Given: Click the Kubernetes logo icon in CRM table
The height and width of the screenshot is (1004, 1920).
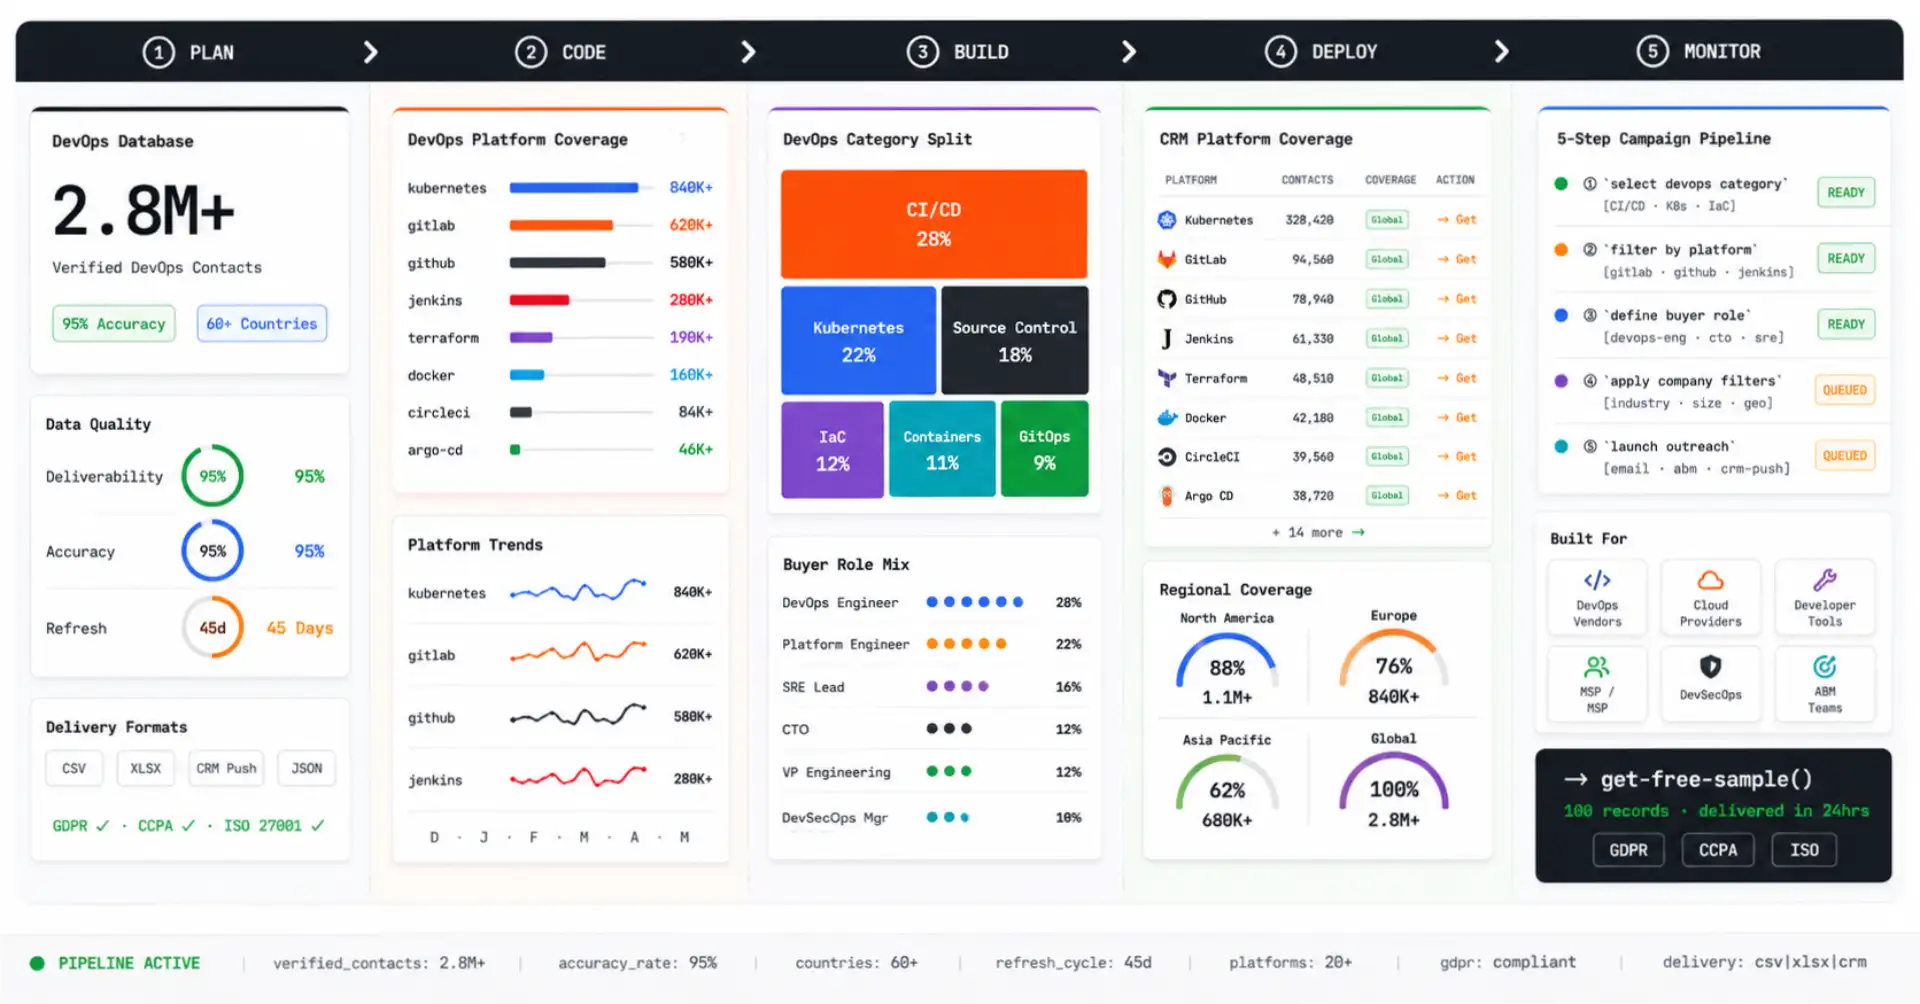Looking at the screenshot, I should point(1166,220).
